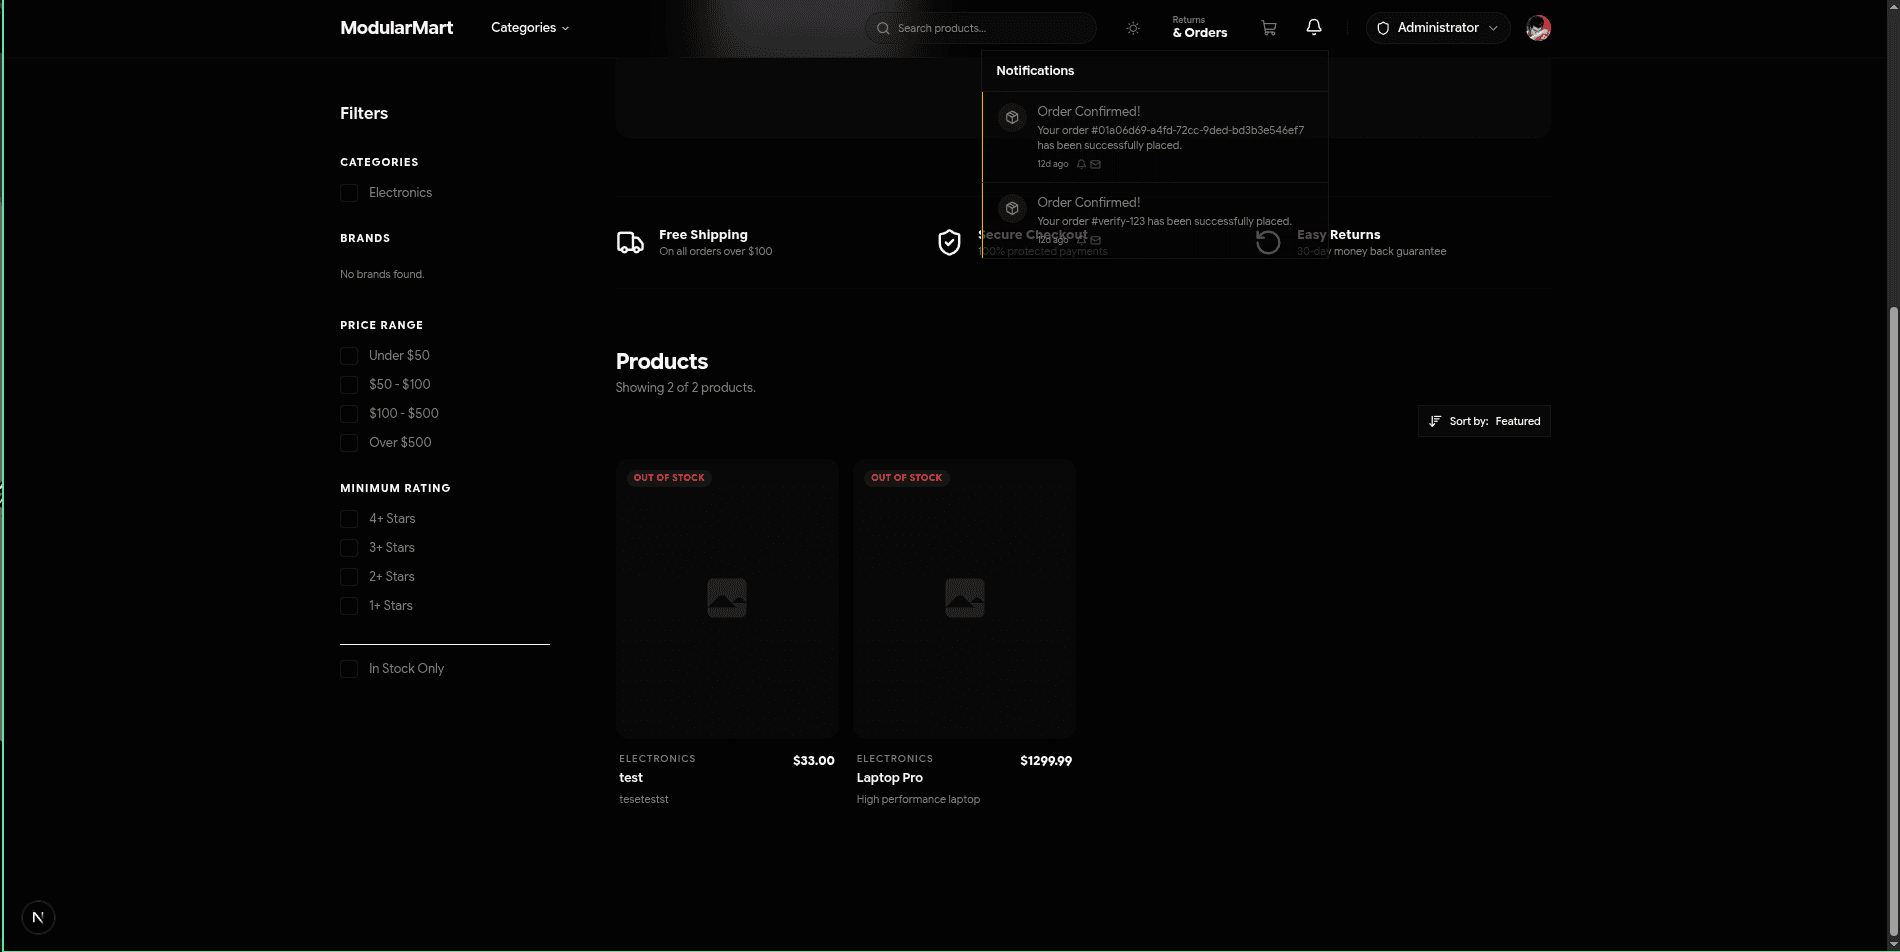Click the search magnifier icon
This screenshot has width=1900, height=952.
coord(883,28)
